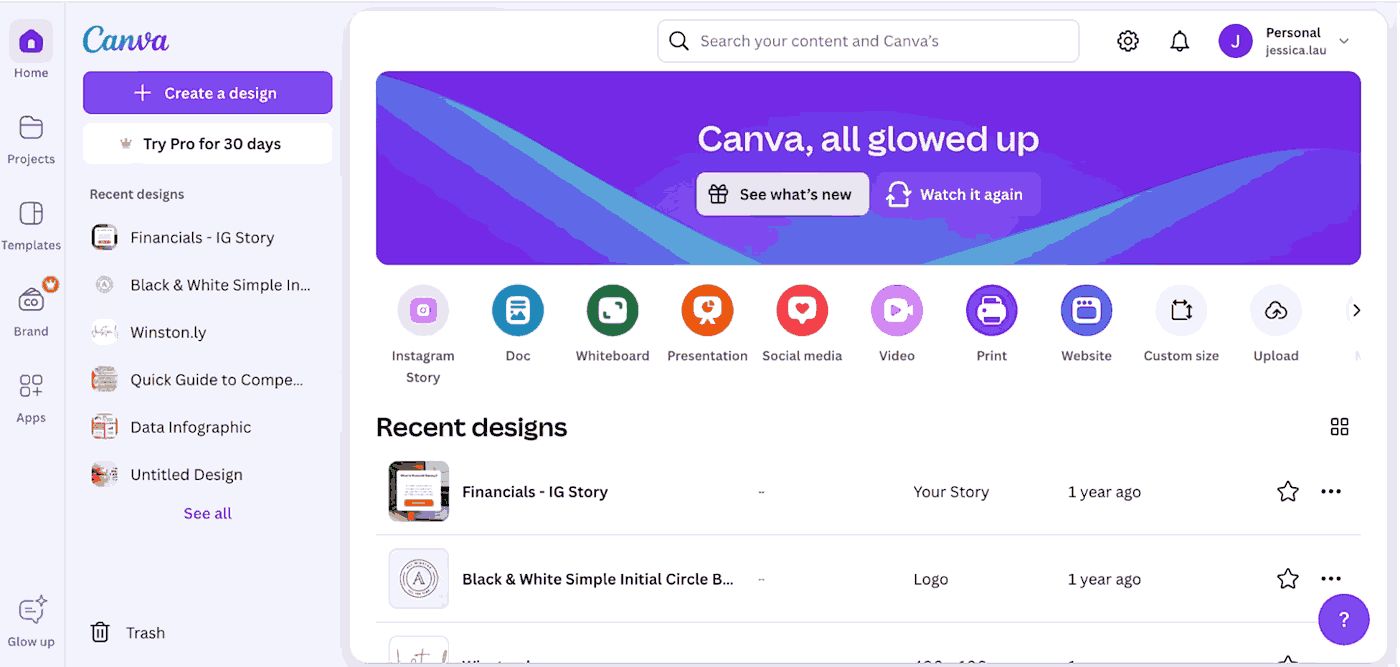Viewport: 1400px width, 667px height.
Task: Click the Create a design button
Action: [207, 93]
